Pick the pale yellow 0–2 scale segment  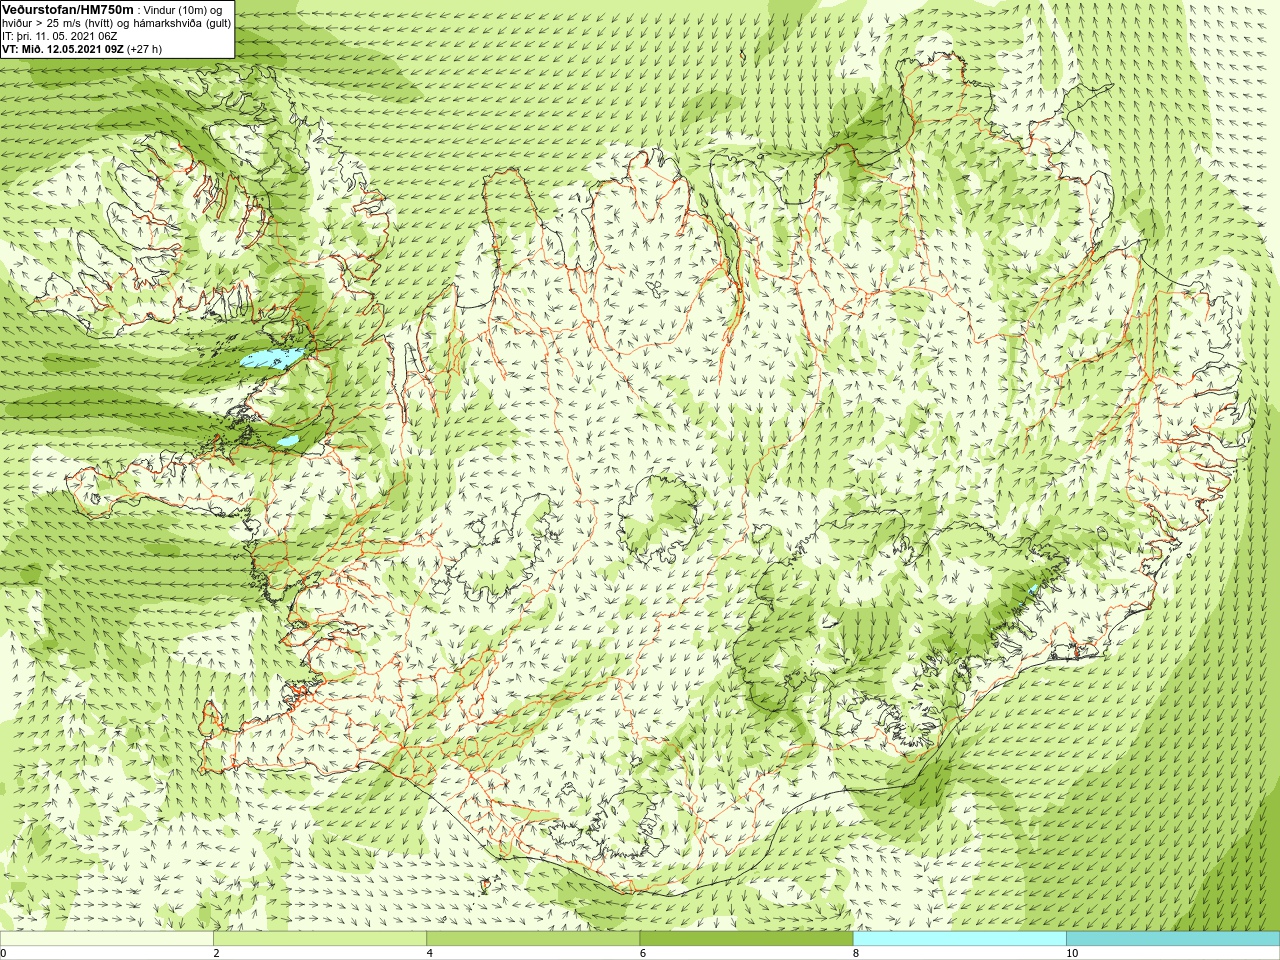(107, 939)
